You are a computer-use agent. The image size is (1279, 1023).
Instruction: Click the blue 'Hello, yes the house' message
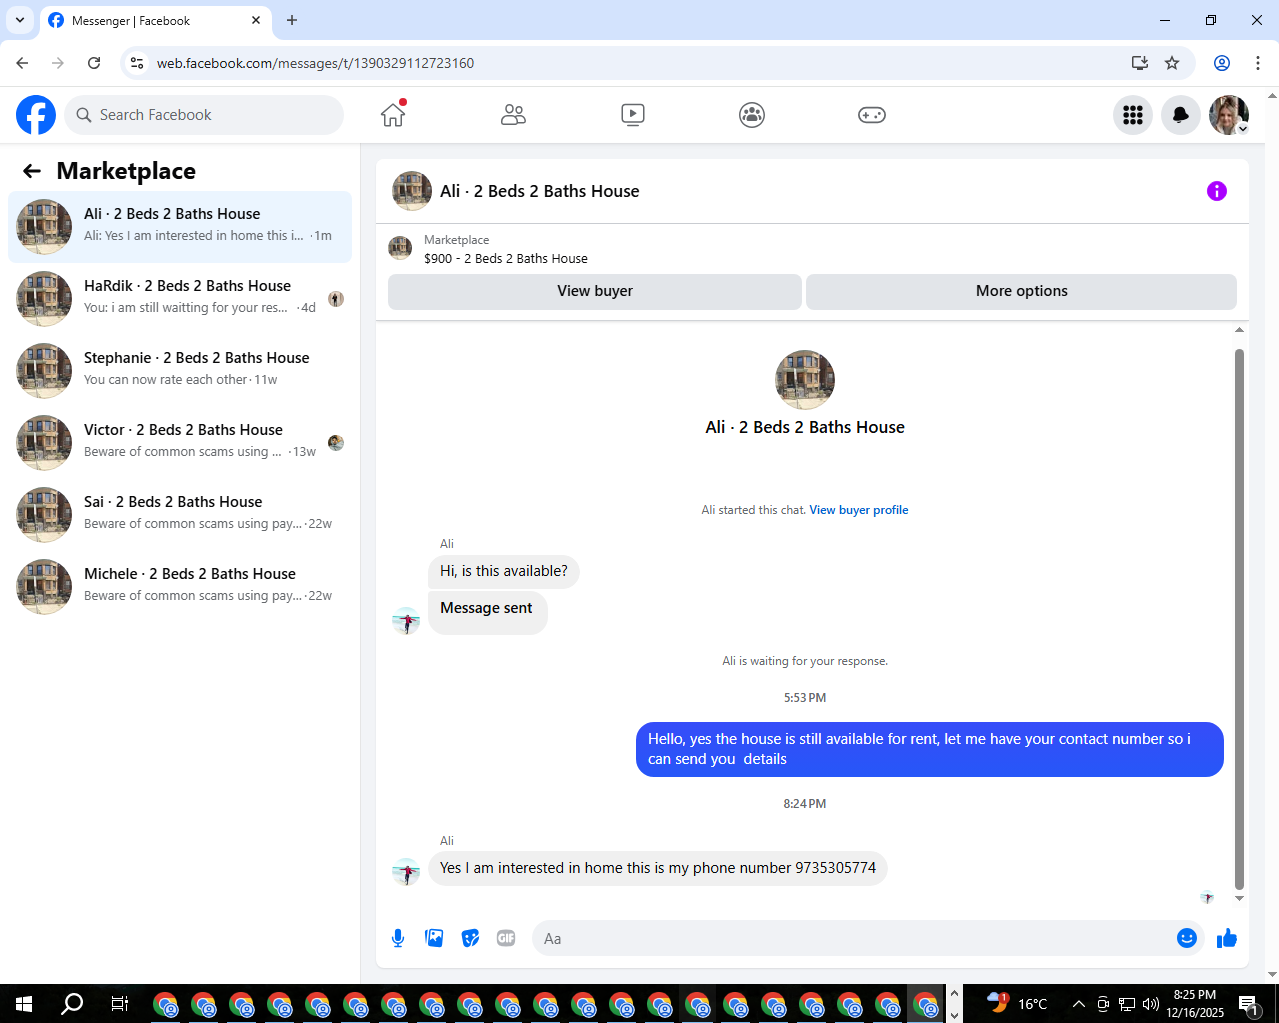coord(929,749)
